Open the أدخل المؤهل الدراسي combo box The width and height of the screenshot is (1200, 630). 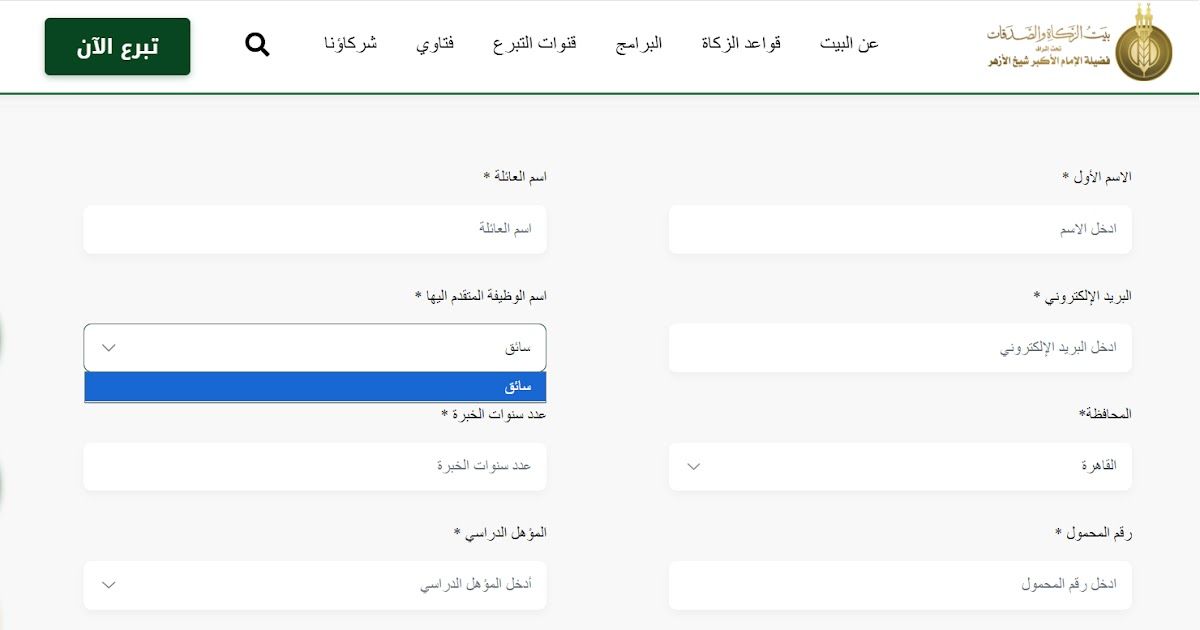(x=315, y=585)
